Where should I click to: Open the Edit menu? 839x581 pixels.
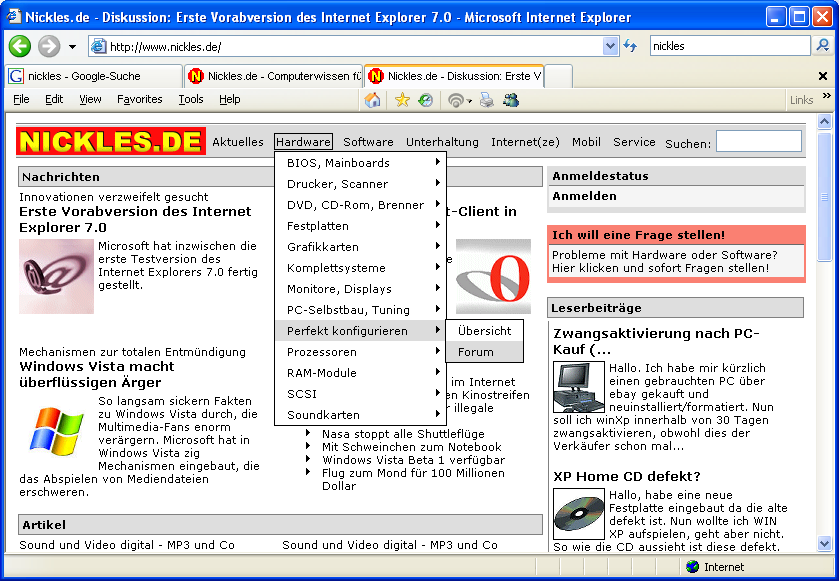point(54,99)
